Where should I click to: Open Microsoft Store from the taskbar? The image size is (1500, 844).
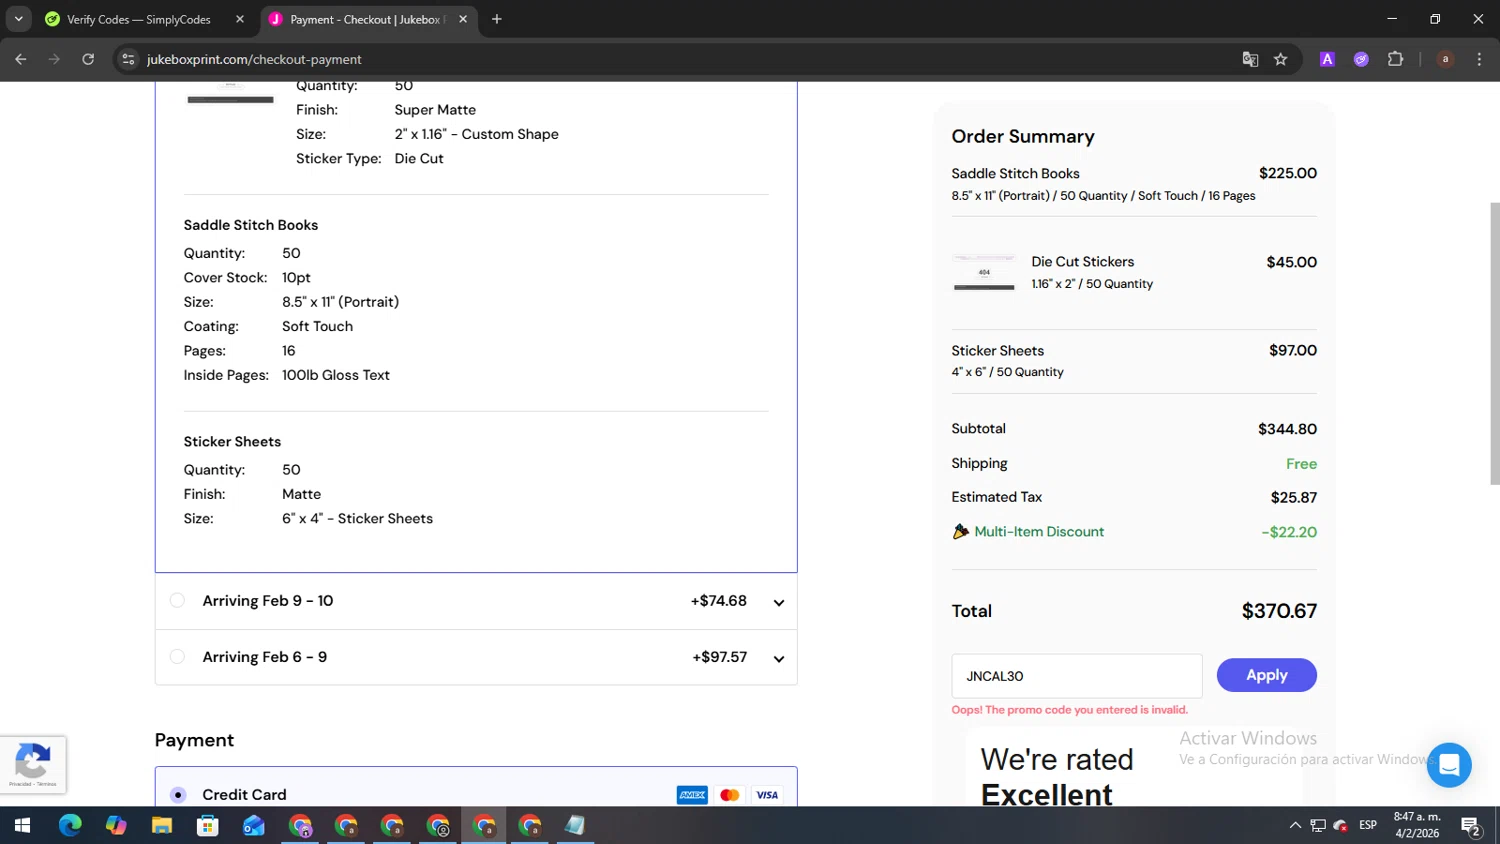coord(208,826)
